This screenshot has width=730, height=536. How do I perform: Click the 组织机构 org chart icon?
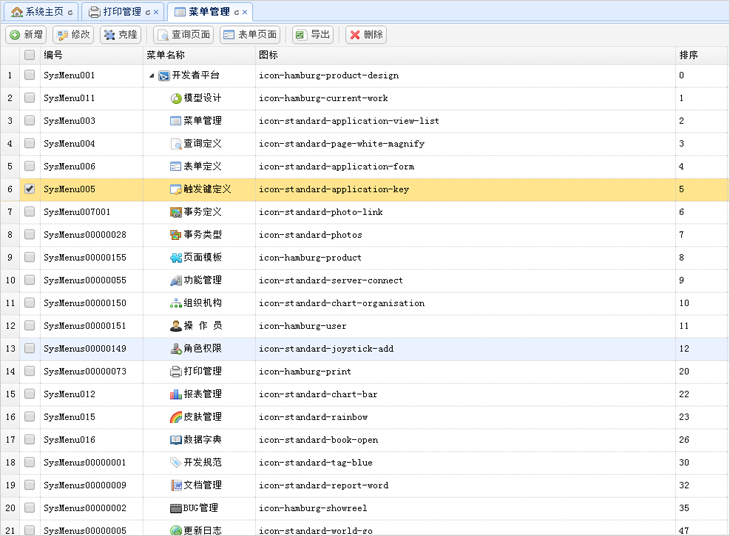[176, 303]
